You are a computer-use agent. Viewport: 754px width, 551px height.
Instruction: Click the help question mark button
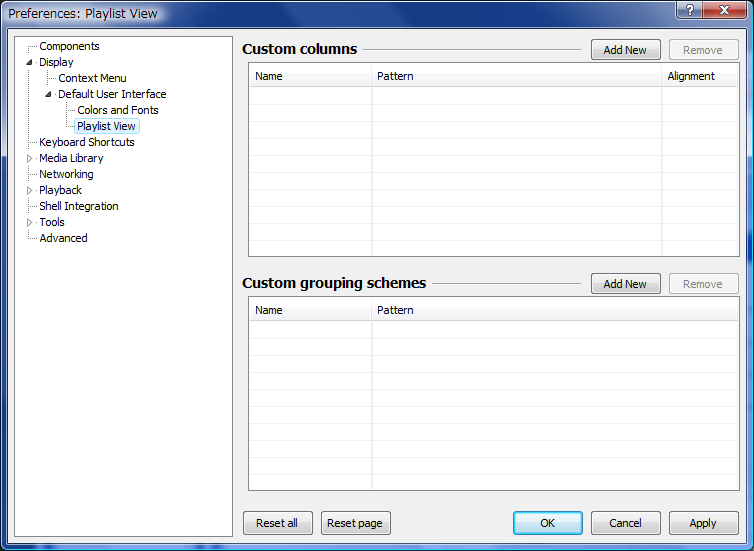(689, 10)
